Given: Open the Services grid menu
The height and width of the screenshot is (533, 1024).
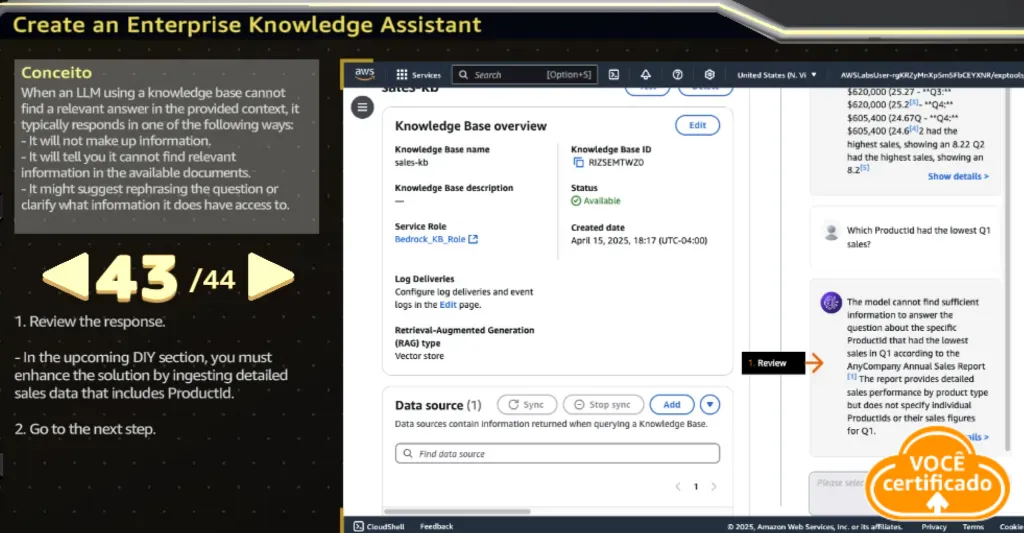Looking at the screenshot, I should (419, 74).
